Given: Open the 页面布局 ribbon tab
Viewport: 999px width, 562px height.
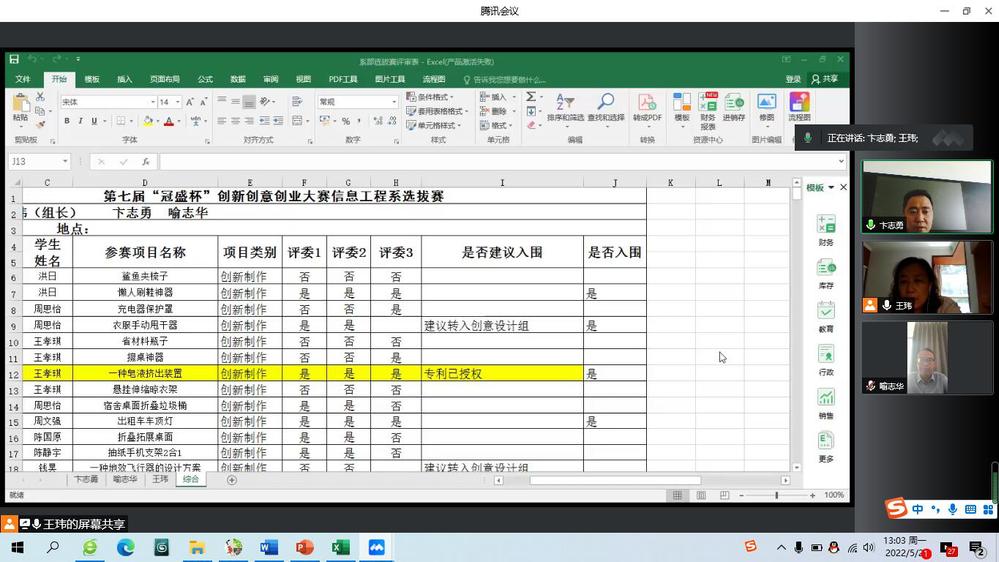Looking at the screenshot, I should pos(165,79).
